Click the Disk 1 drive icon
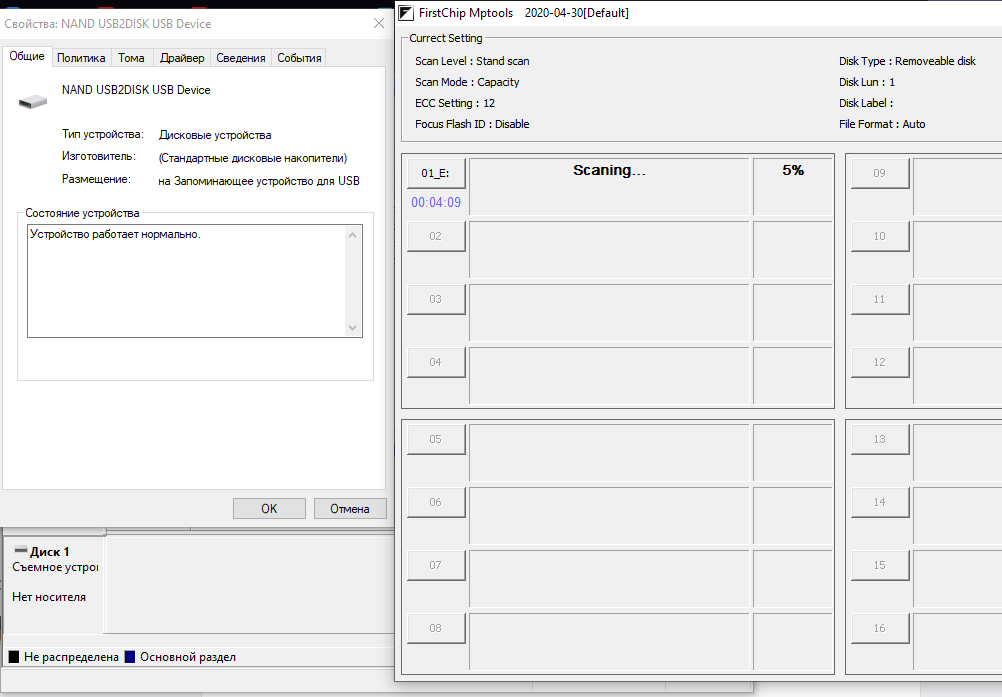 point(21,550)
